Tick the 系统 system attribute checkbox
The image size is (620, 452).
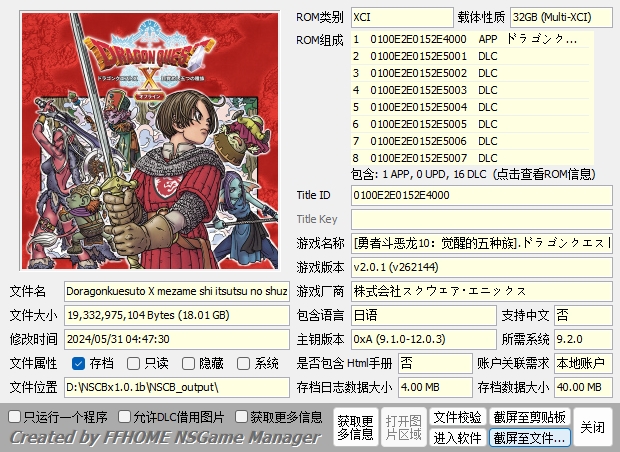pos(243,363)
